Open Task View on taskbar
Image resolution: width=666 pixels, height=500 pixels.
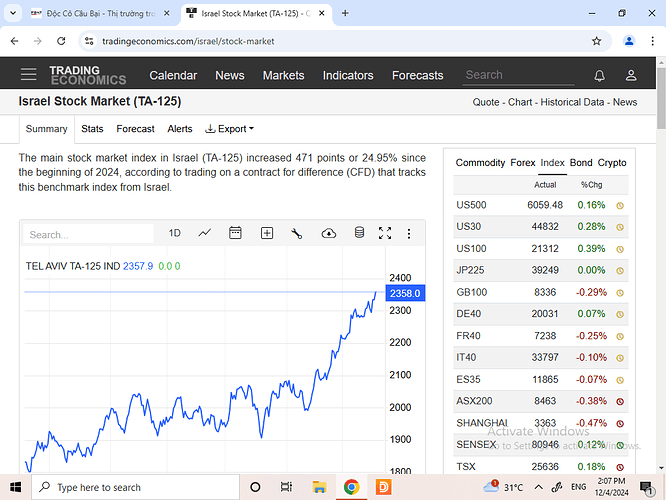(x=286, y=487)
